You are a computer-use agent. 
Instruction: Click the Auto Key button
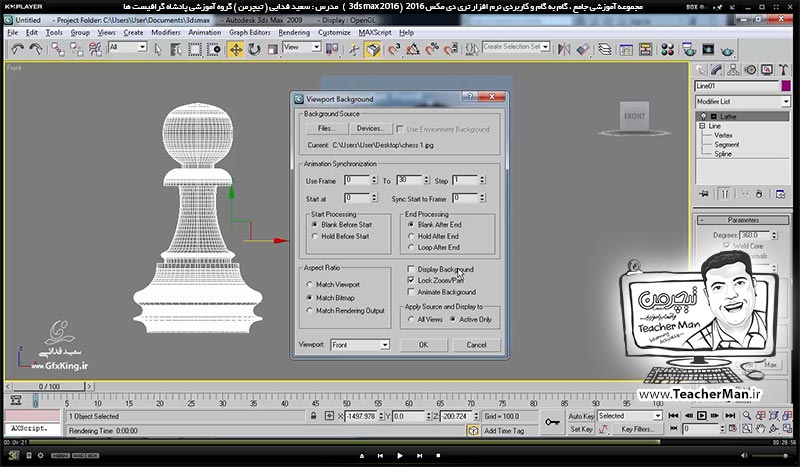point(581,416)
